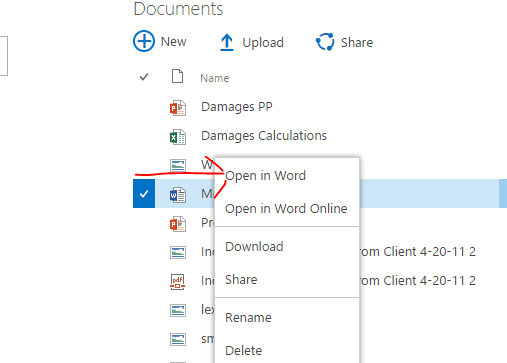Select Delete in the context menu
This screenshot has height=363, width=507.
tap(244, 351)
